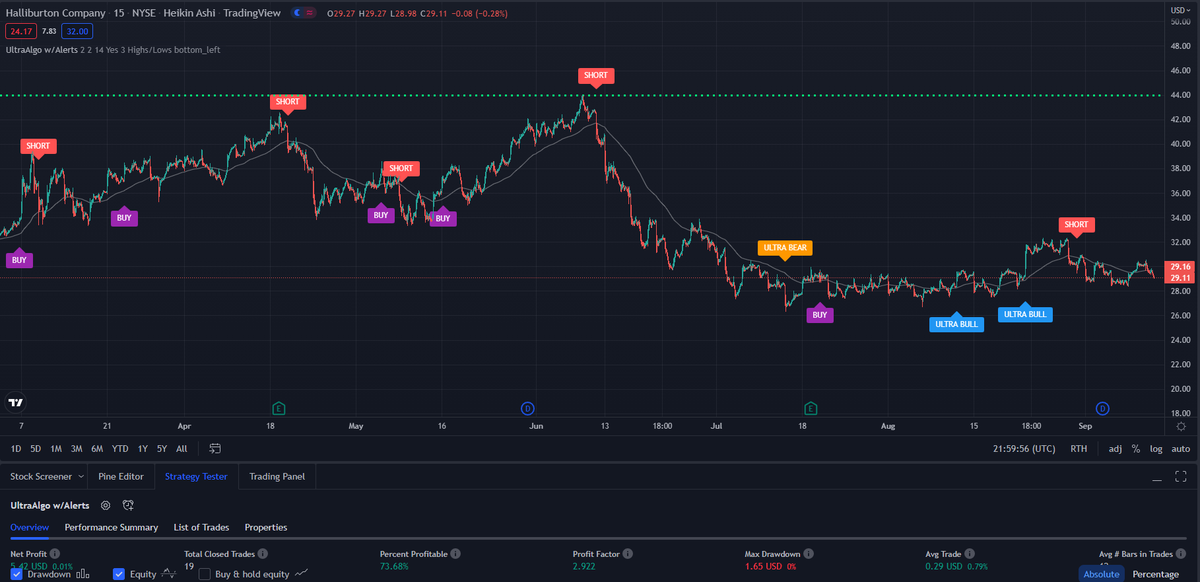Switch to Performance Summary tab
Screen dimensions: 1200x582
click(x=111, y=527)
